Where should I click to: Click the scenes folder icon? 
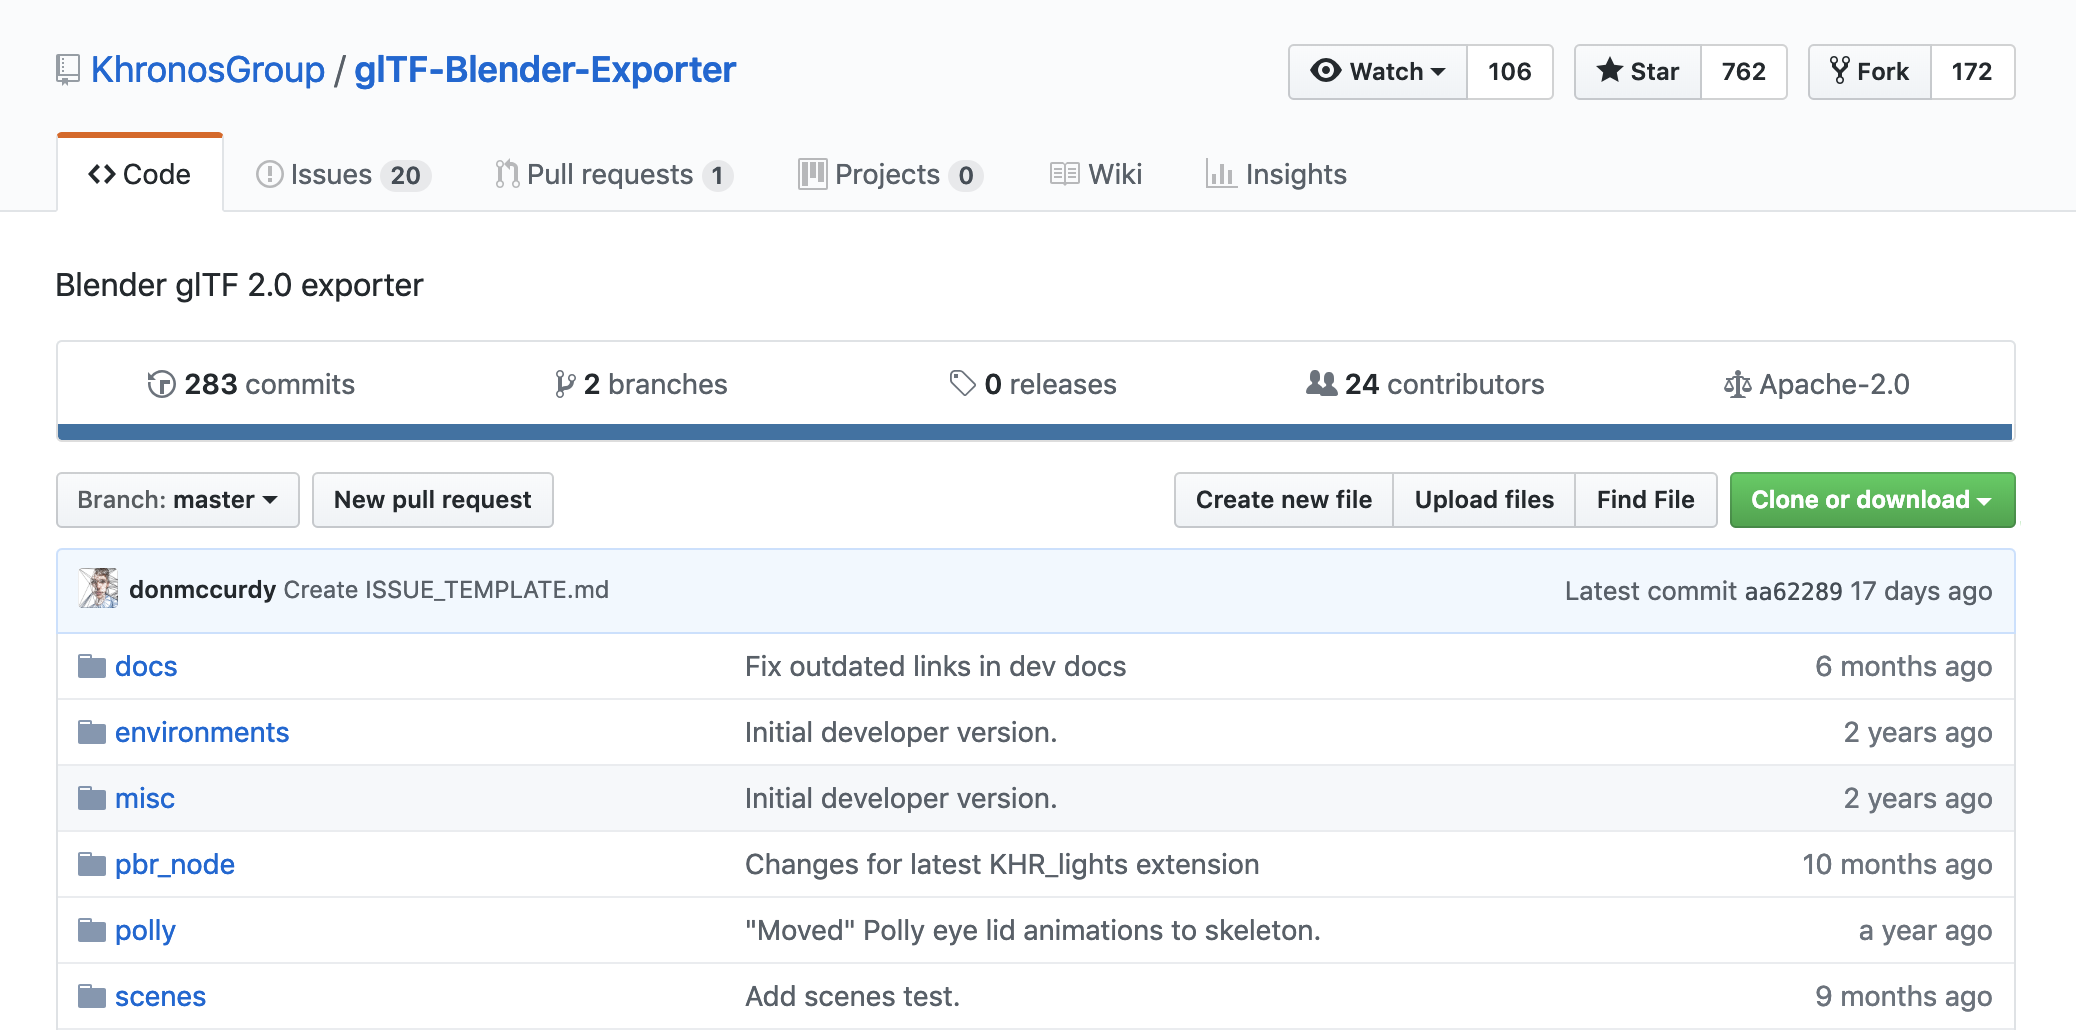(92, 996)
